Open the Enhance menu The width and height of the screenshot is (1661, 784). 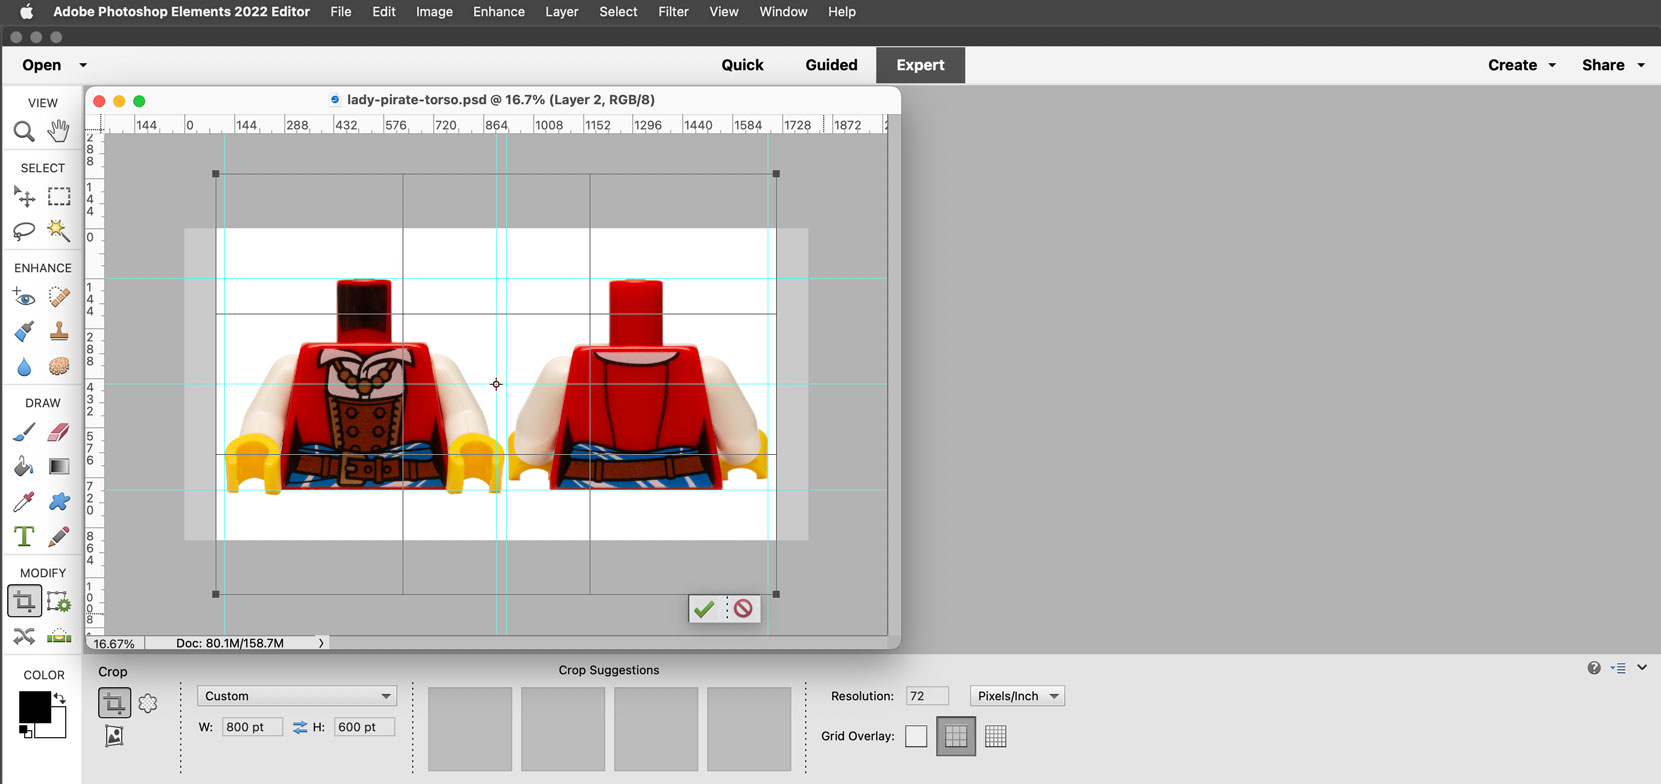pos(499,12)
